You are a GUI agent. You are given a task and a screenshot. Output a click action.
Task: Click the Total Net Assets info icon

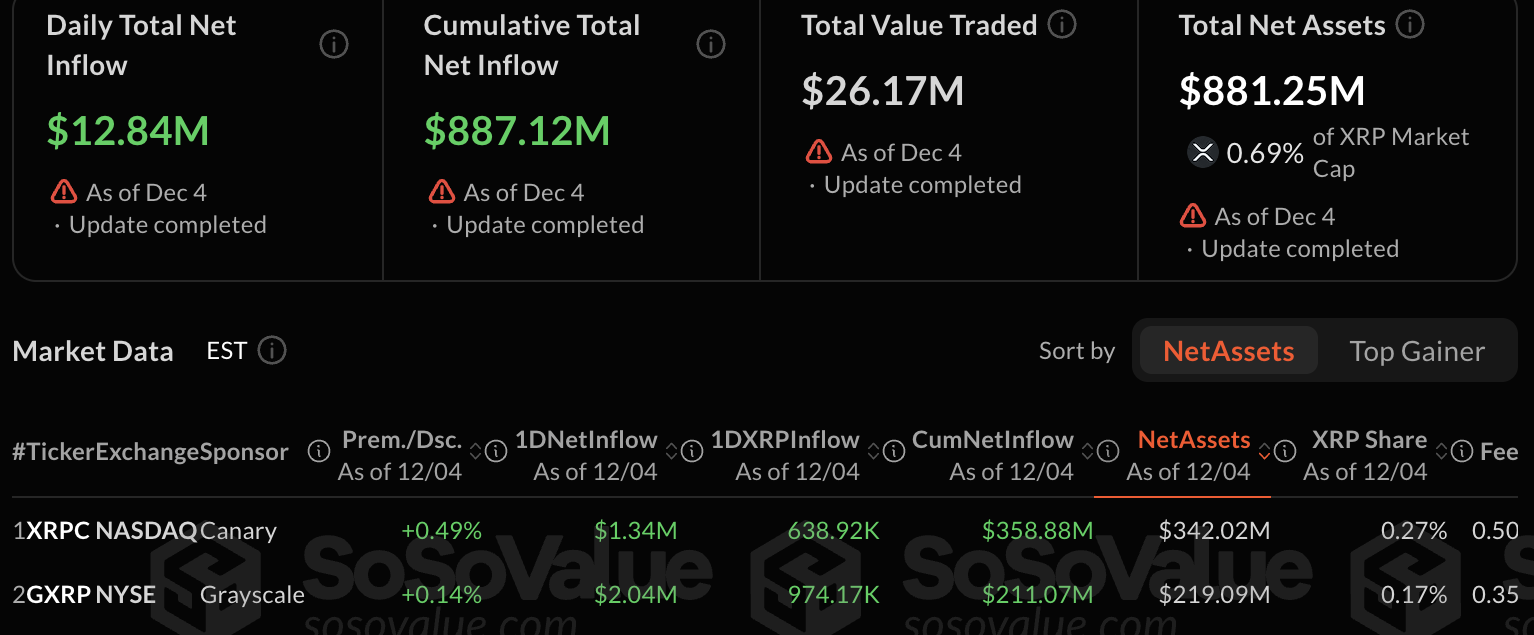click(1410, 24)
